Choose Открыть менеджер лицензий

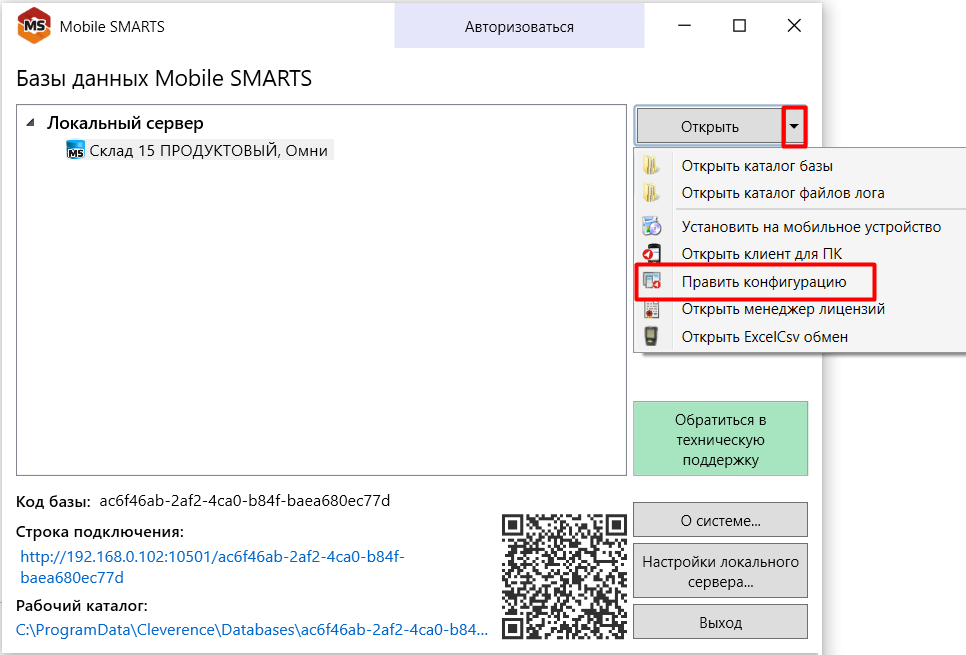782,309
